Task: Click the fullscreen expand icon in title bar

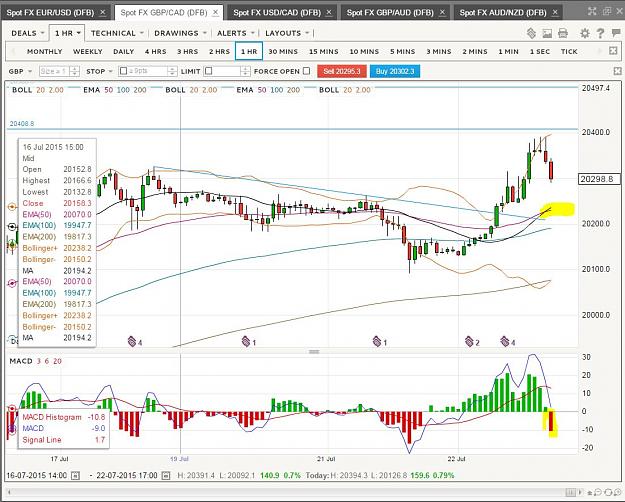Action: [x=592, y=12]
